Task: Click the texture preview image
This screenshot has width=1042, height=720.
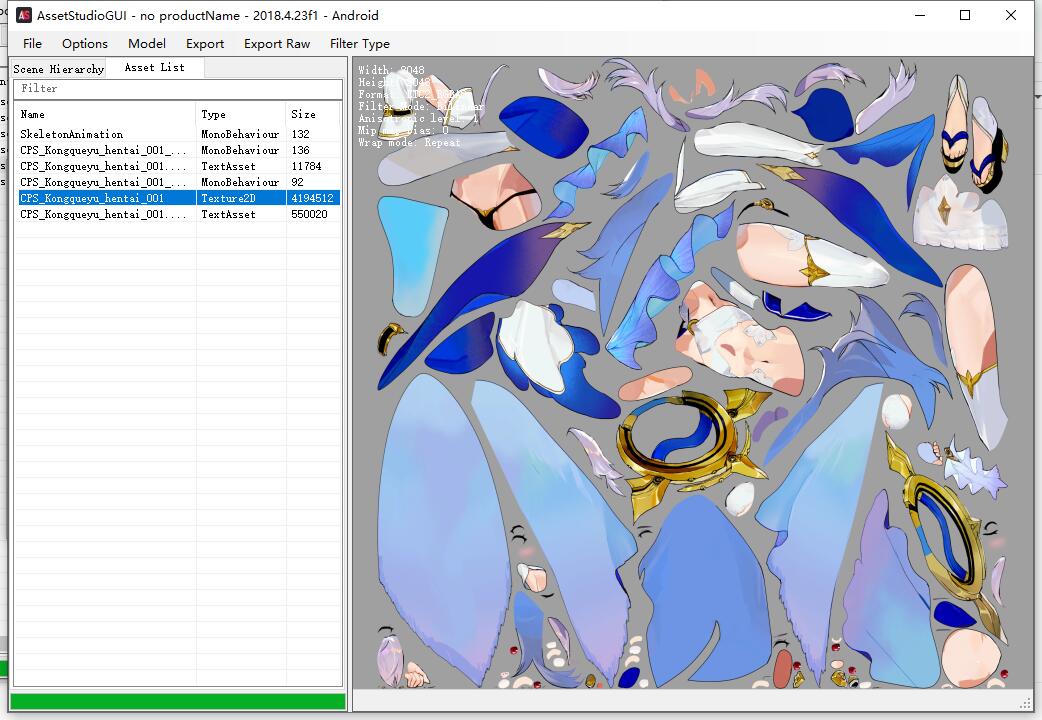Action: (692, 373)
